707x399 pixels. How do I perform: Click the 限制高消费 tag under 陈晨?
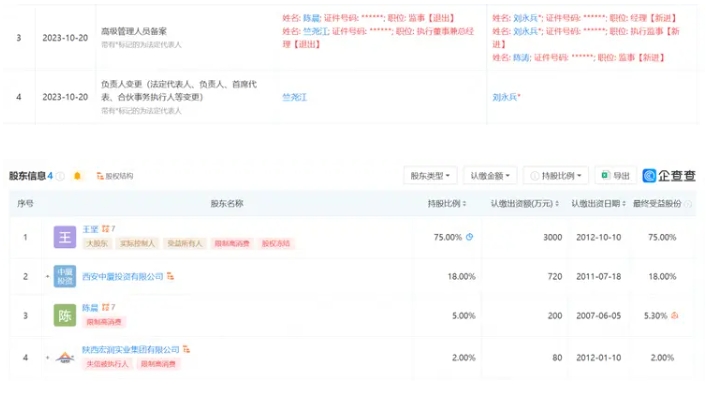104,322
